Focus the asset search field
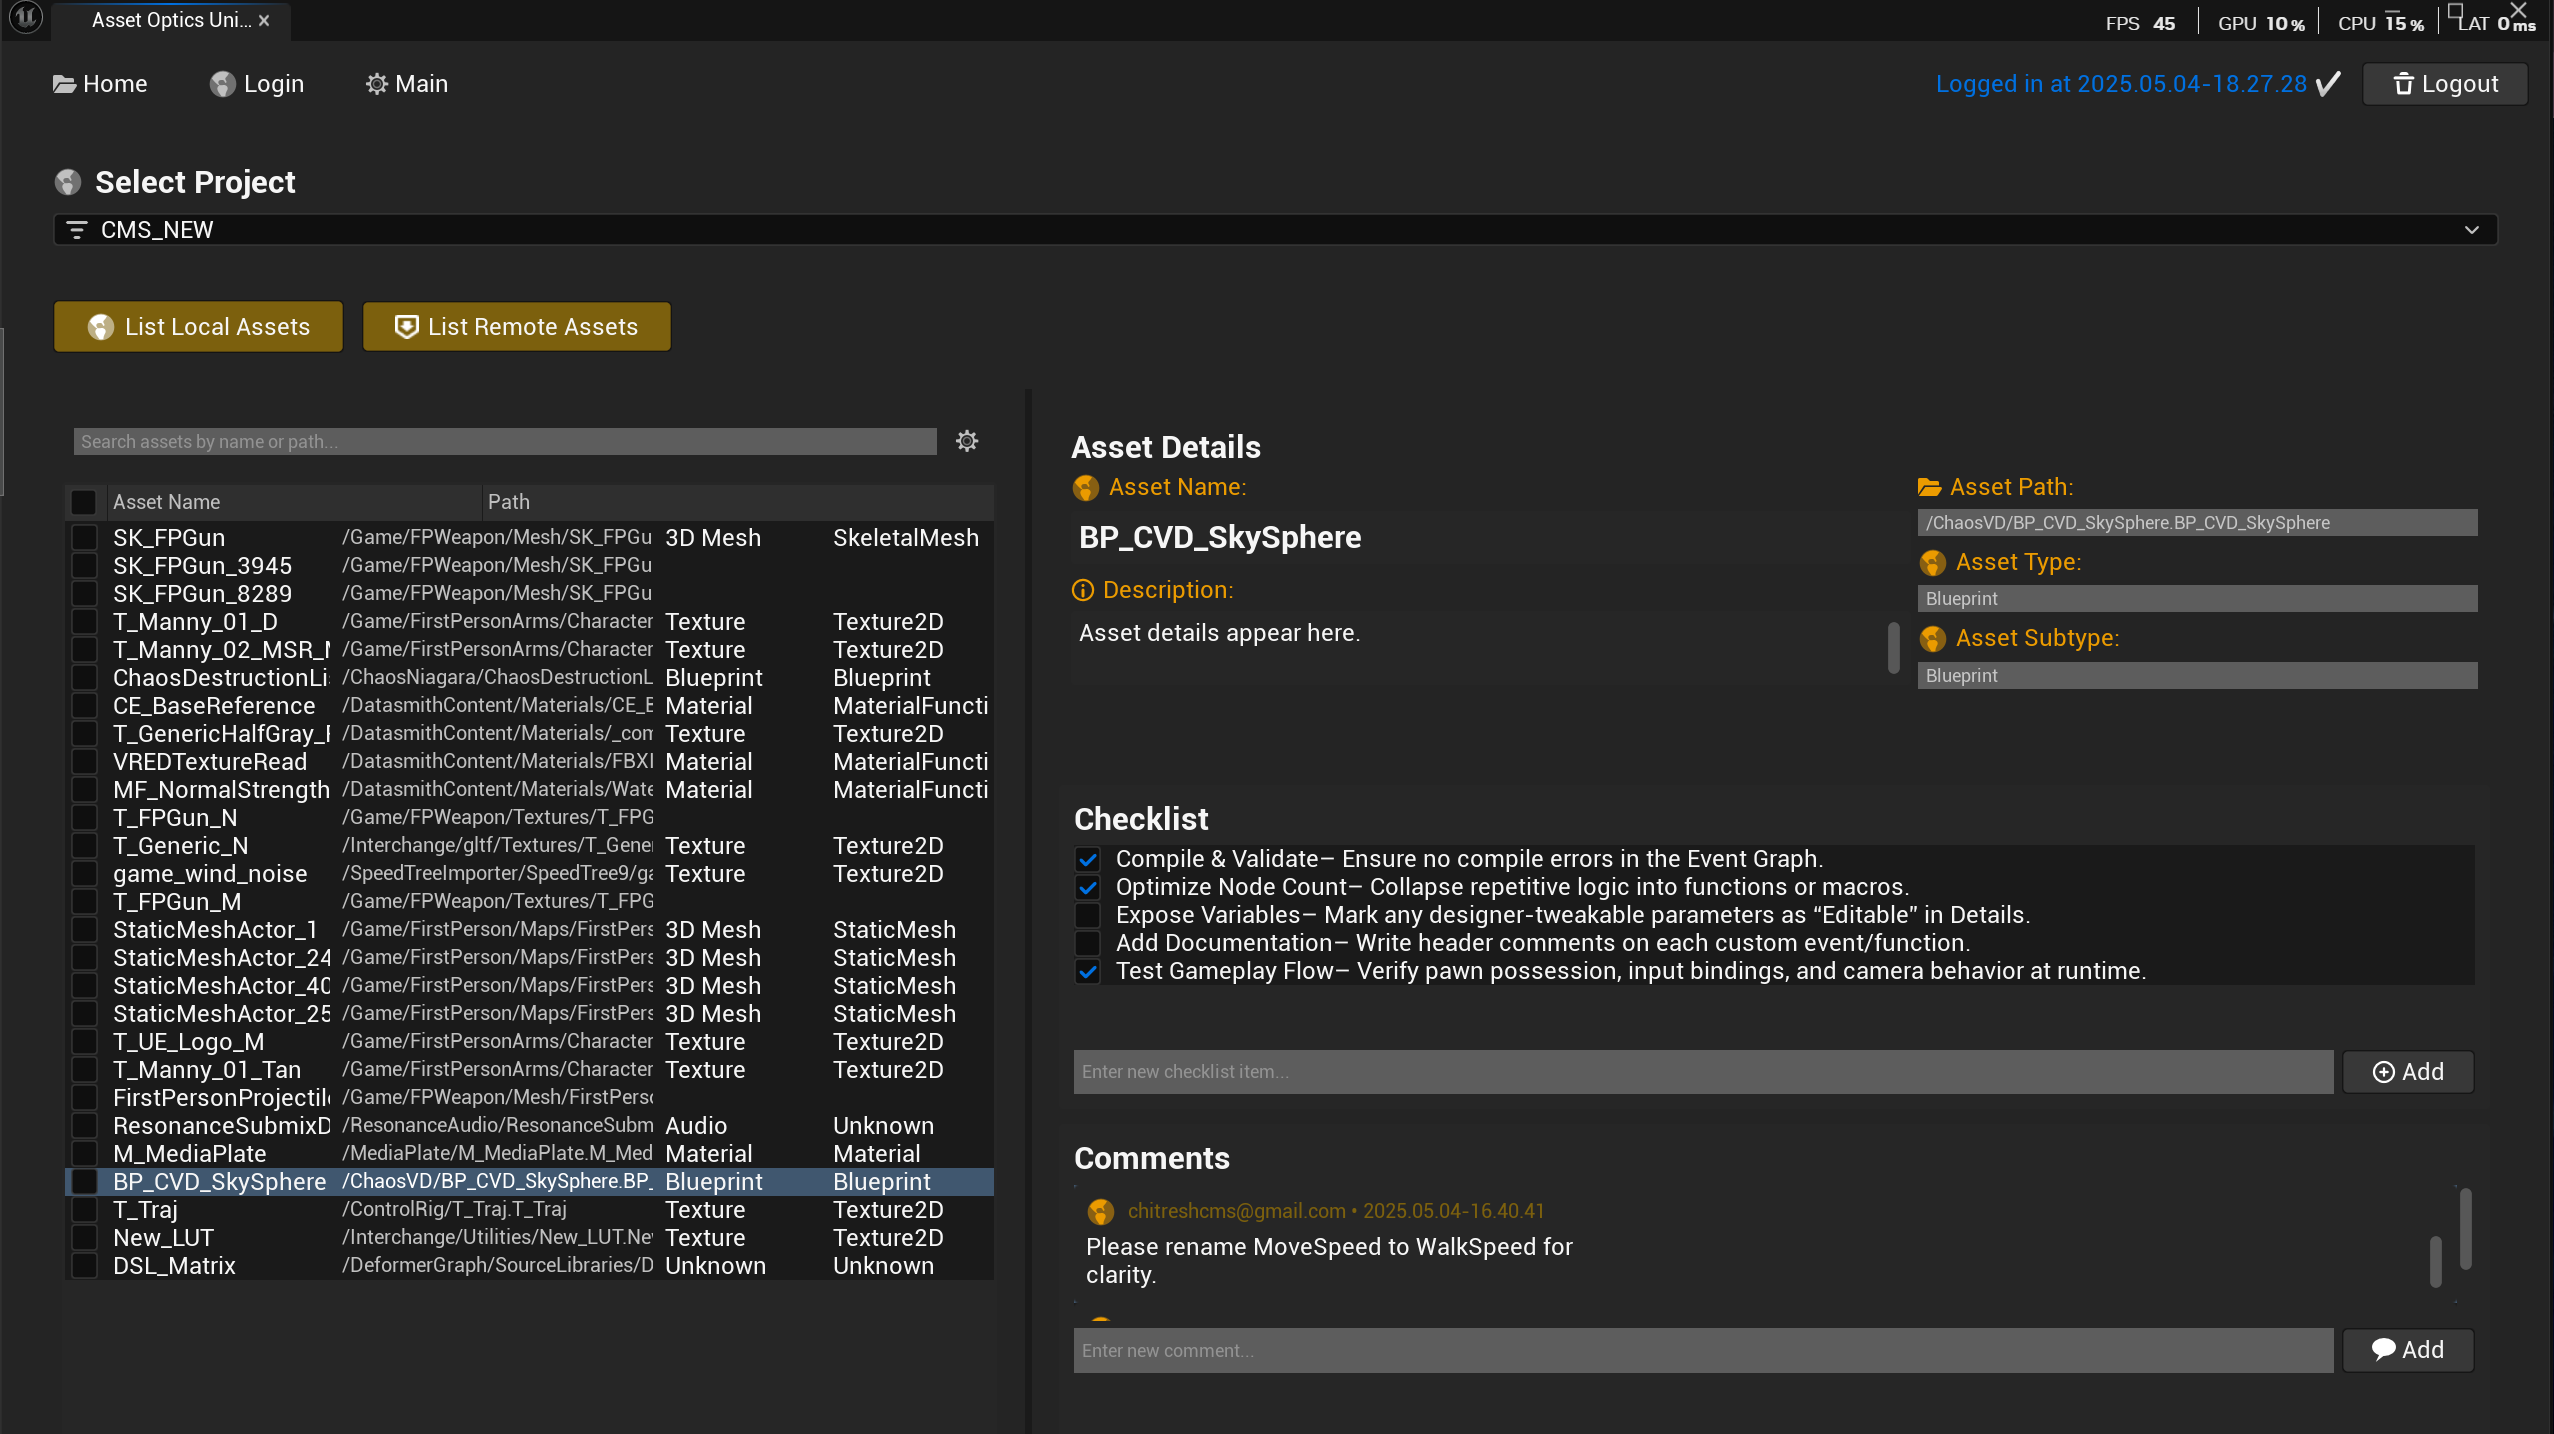 [505, 442]
